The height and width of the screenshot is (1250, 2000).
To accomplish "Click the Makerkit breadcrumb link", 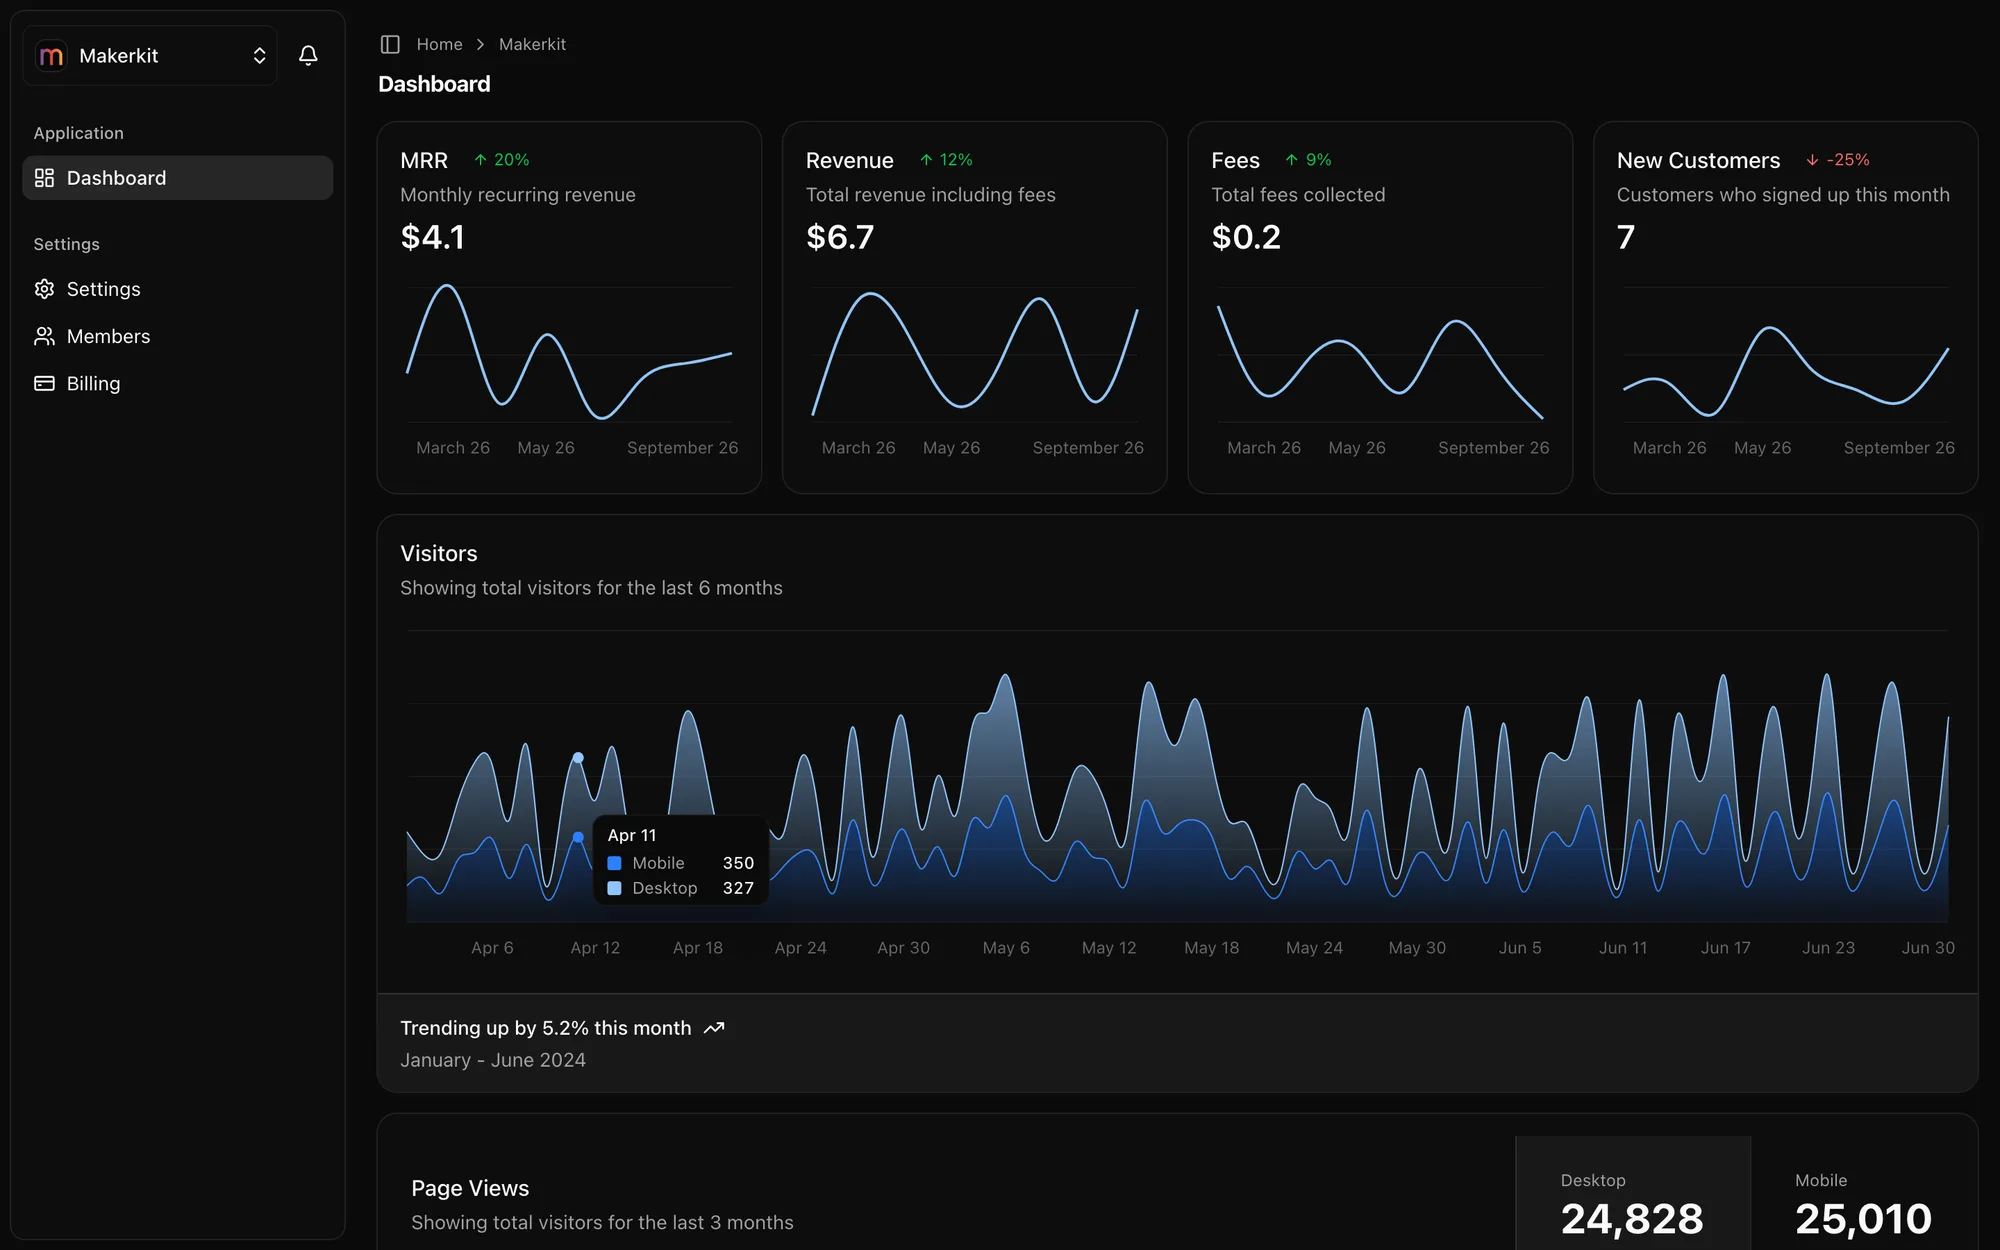I will click(x=532, y=44).
